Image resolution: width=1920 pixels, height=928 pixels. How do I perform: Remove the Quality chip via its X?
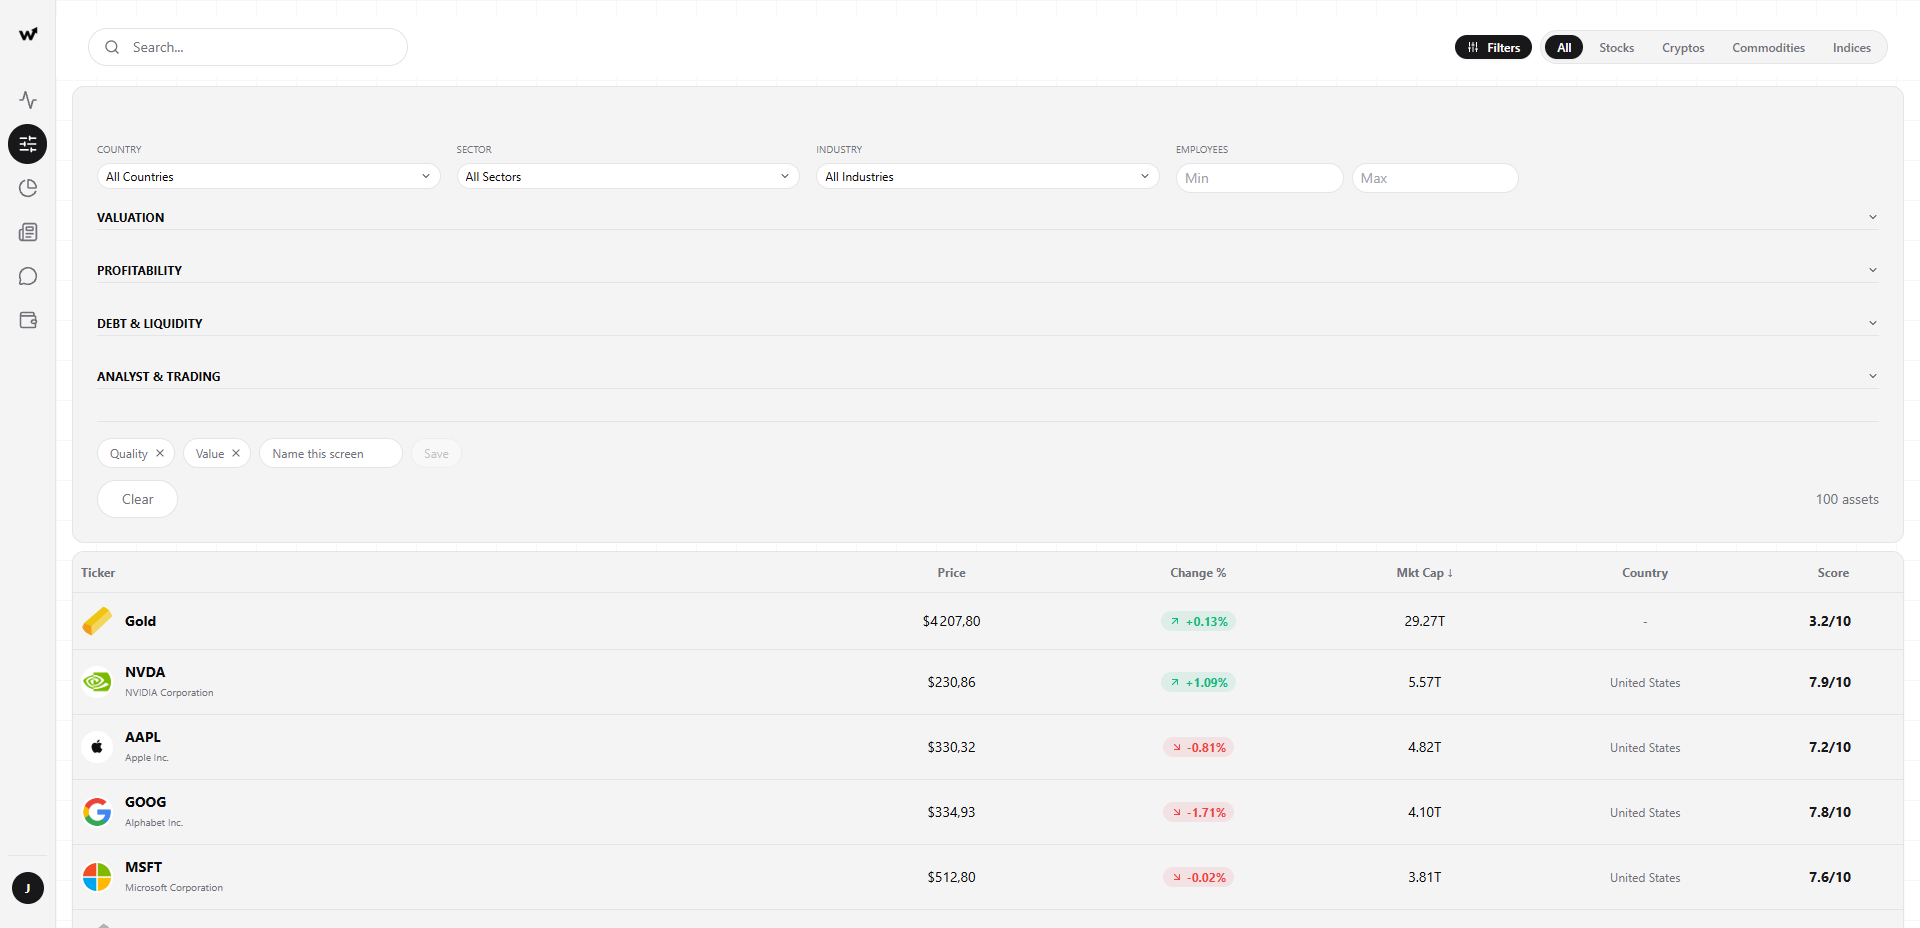[160, 453]
